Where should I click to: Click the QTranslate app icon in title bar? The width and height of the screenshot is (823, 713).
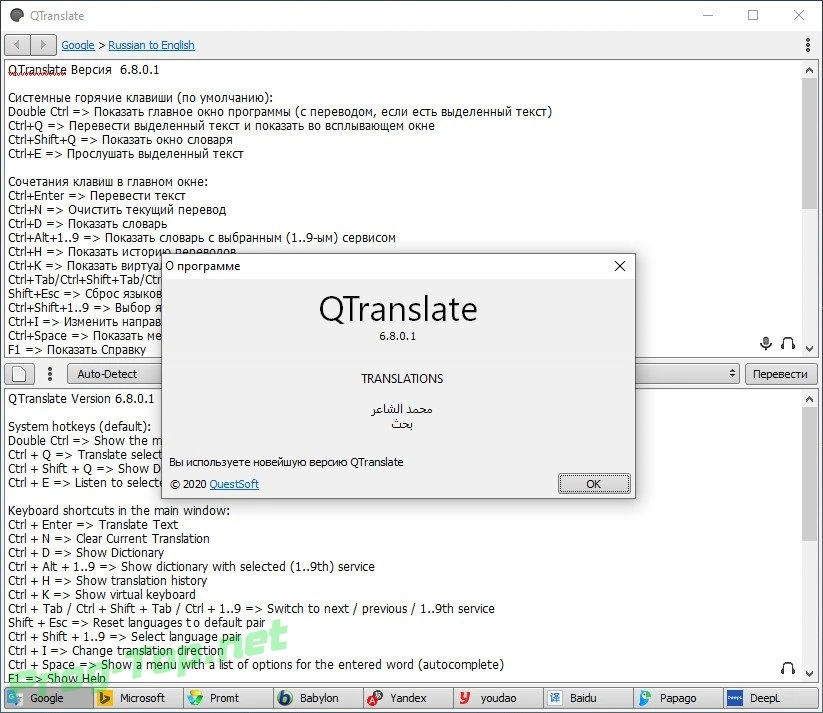coord(17,15)
